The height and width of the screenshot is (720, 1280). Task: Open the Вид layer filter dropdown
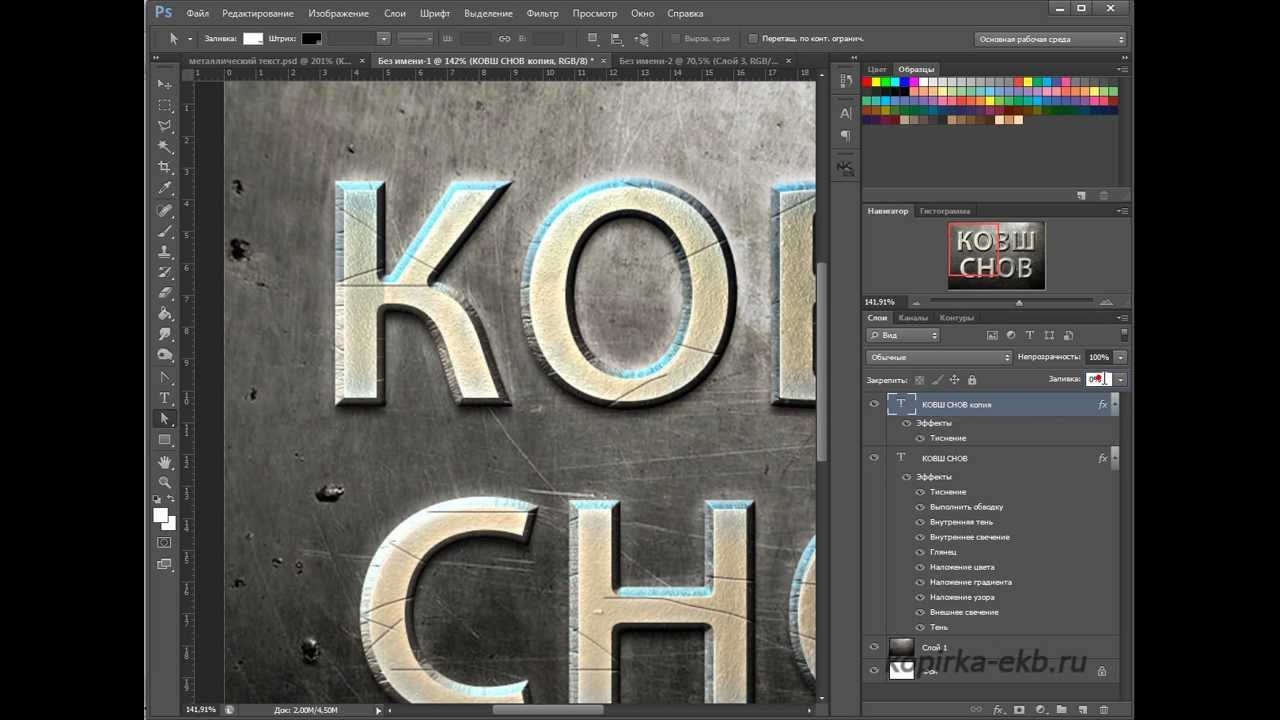tap(903, 336)
